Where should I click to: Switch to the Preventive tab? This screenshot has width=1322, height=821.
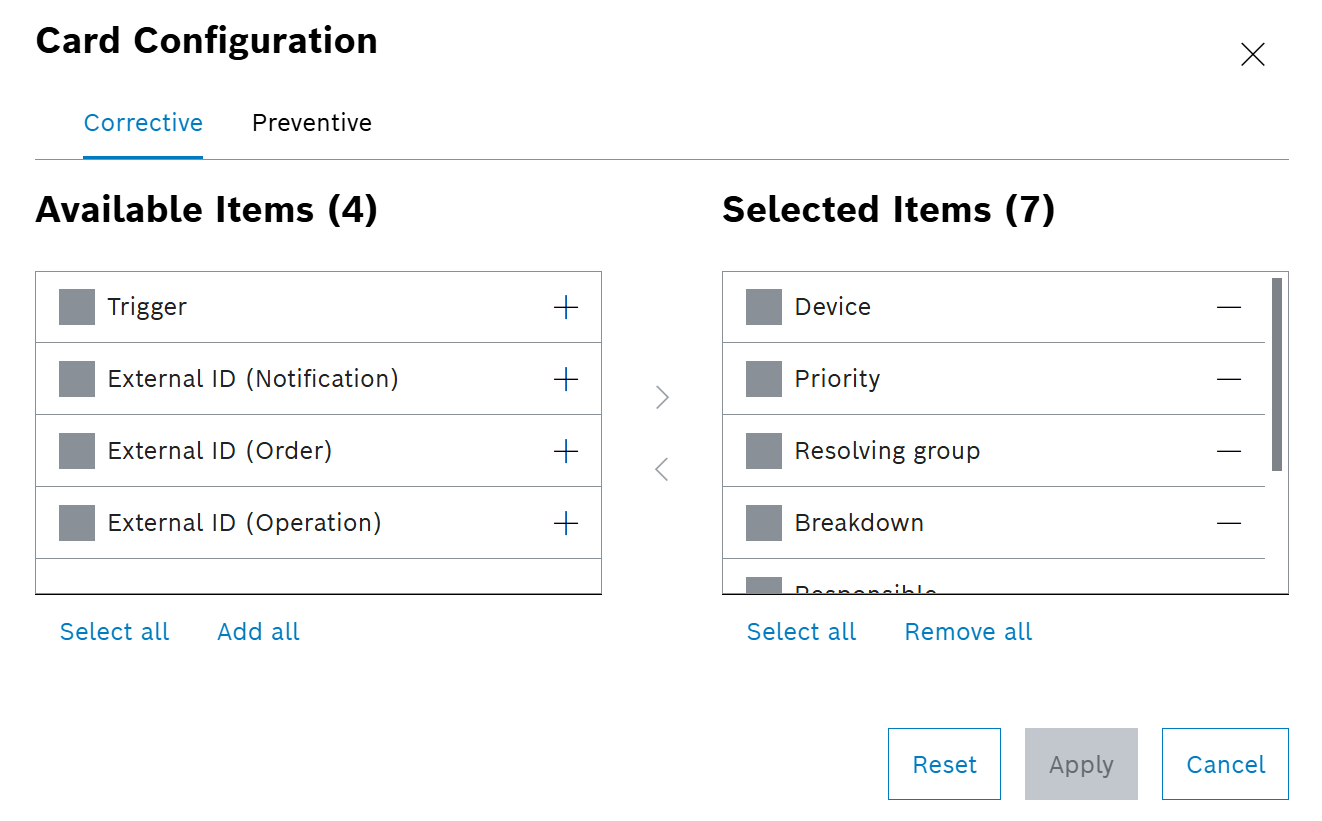(311, 122)
